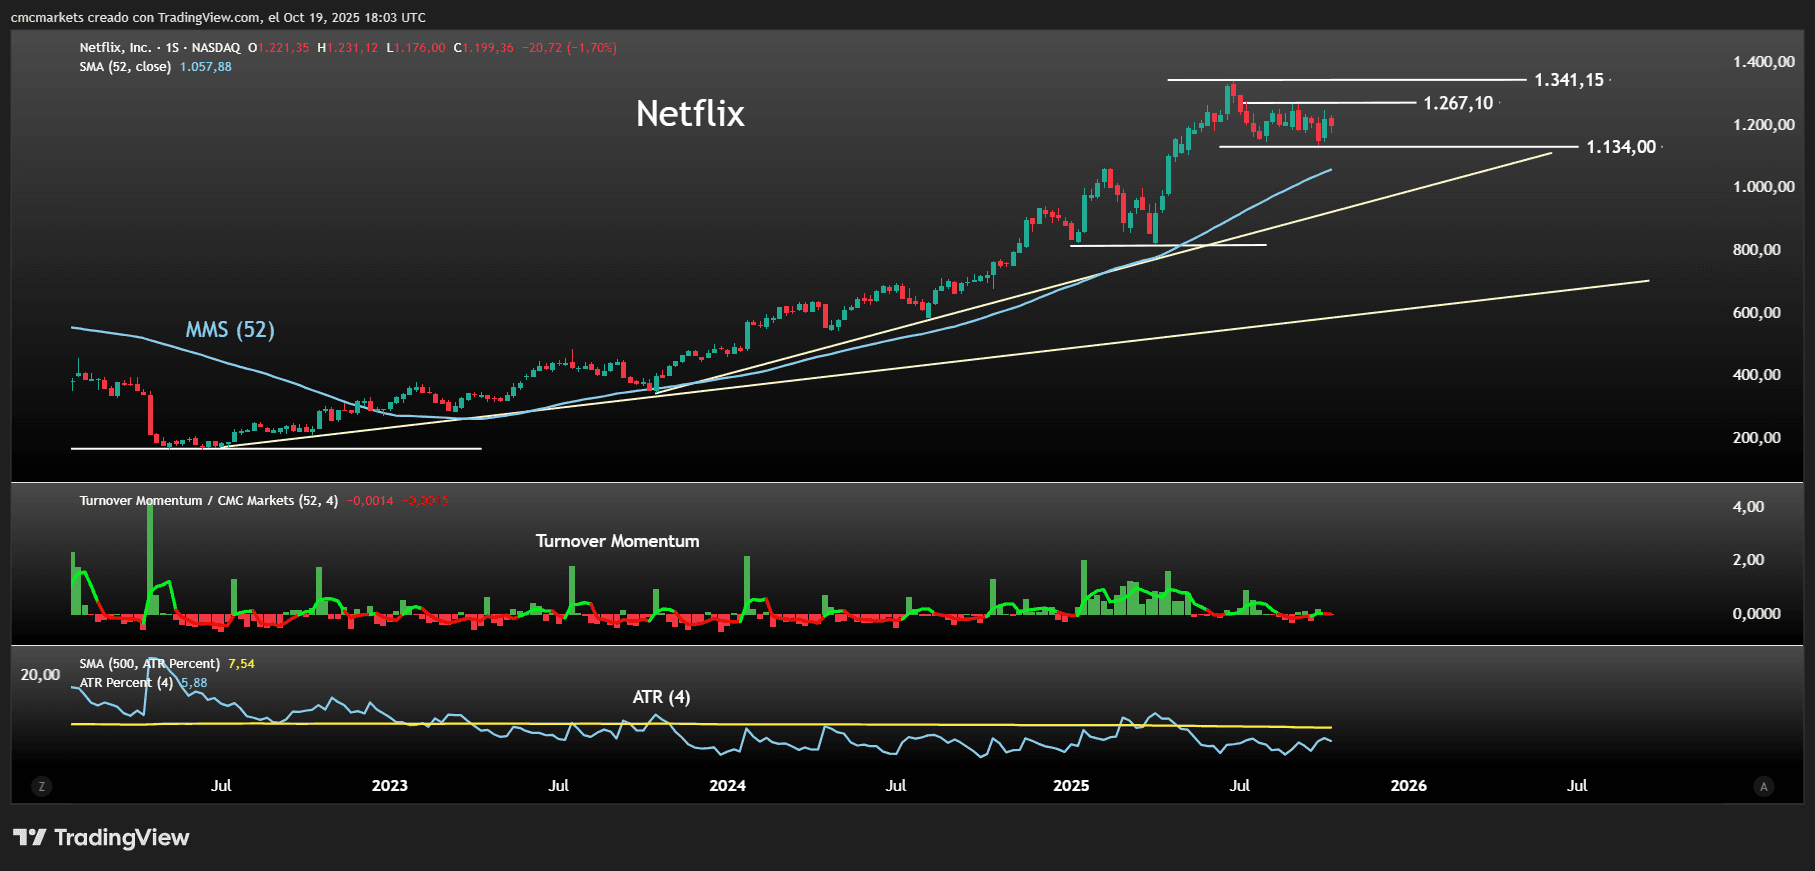Click the 1.400,00 price axis label
Screen dimensions: 1815x871
tap(1764, 62)
